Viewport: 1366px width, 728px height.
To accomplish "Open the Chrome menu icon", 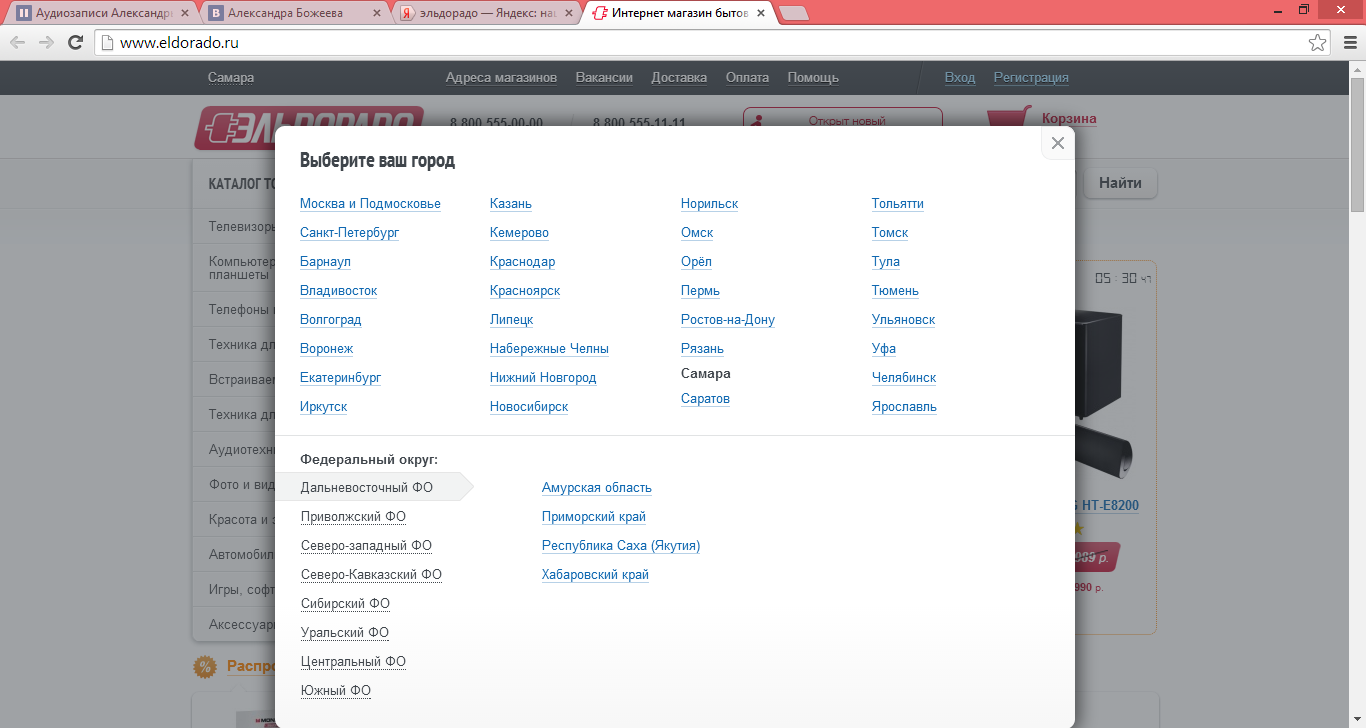I will (1349, 43).
